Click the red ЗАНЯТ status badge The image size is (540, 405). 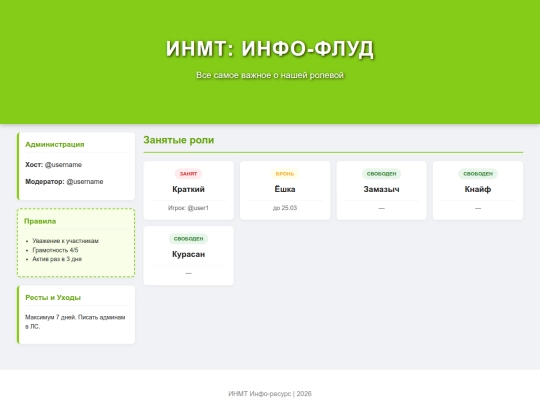pos(188,174)
